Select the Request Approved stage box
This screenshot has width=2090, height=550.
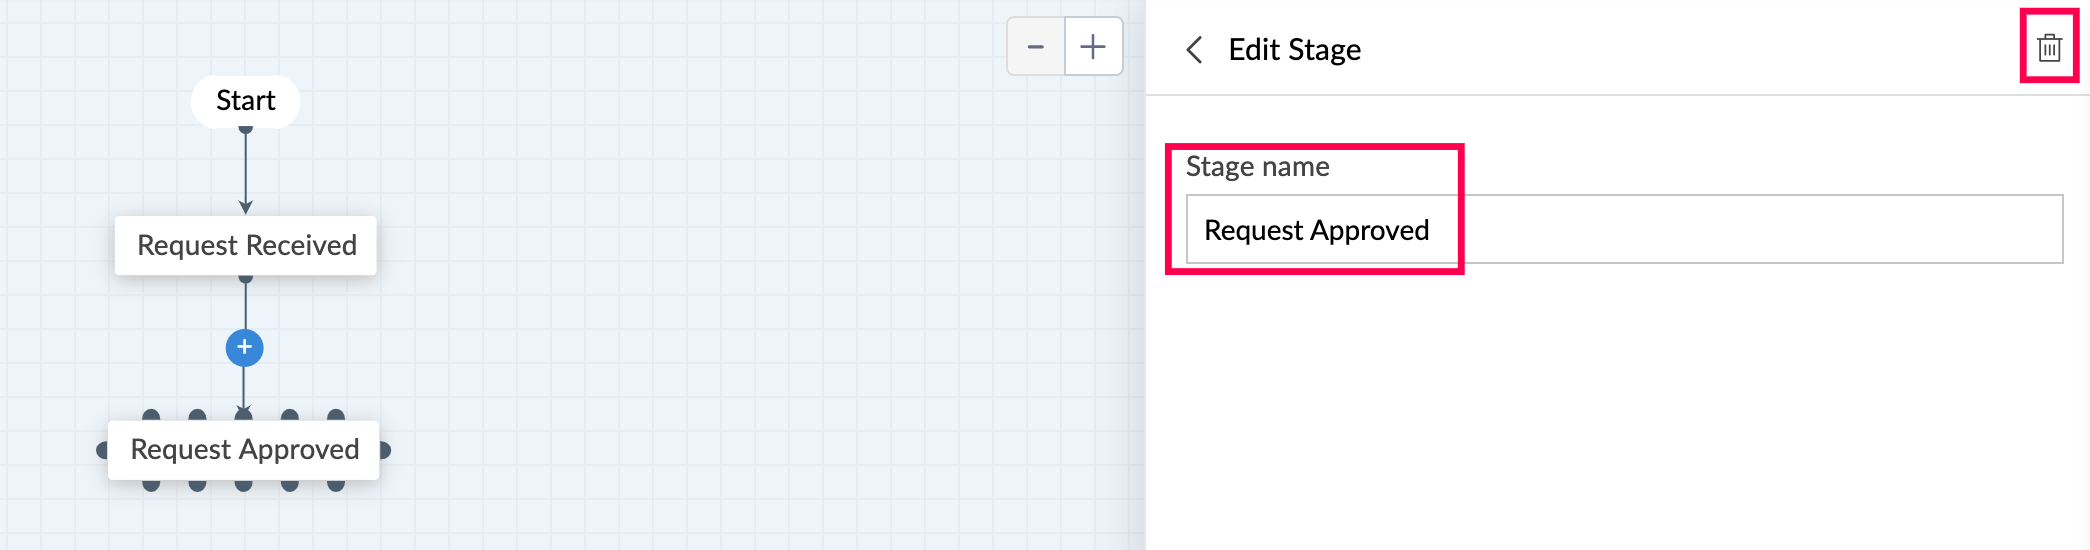[x=244, y=450]
